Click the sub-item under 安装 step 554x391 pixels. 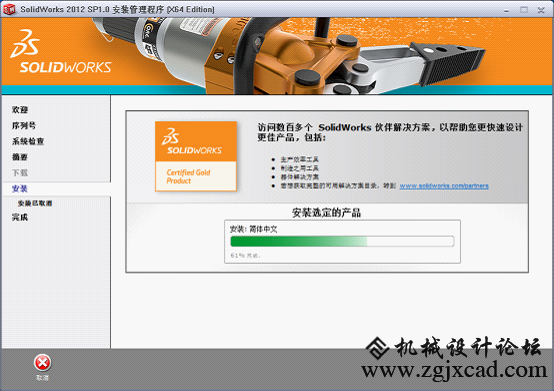click(x=35, y=203)
